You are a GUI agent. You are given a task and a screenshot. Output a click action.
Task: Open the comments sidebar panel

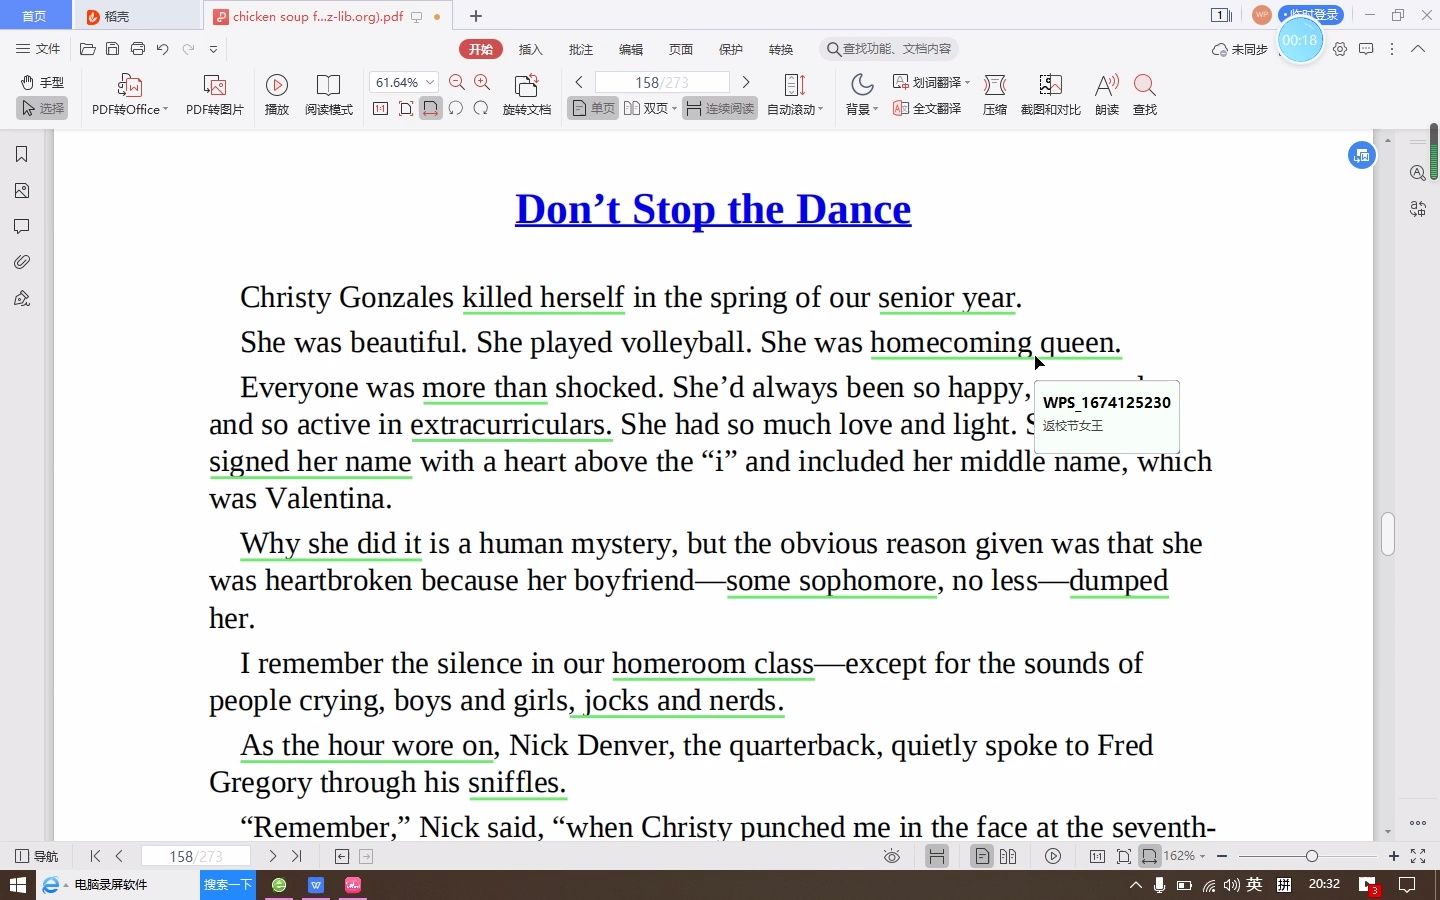[22, 226]
